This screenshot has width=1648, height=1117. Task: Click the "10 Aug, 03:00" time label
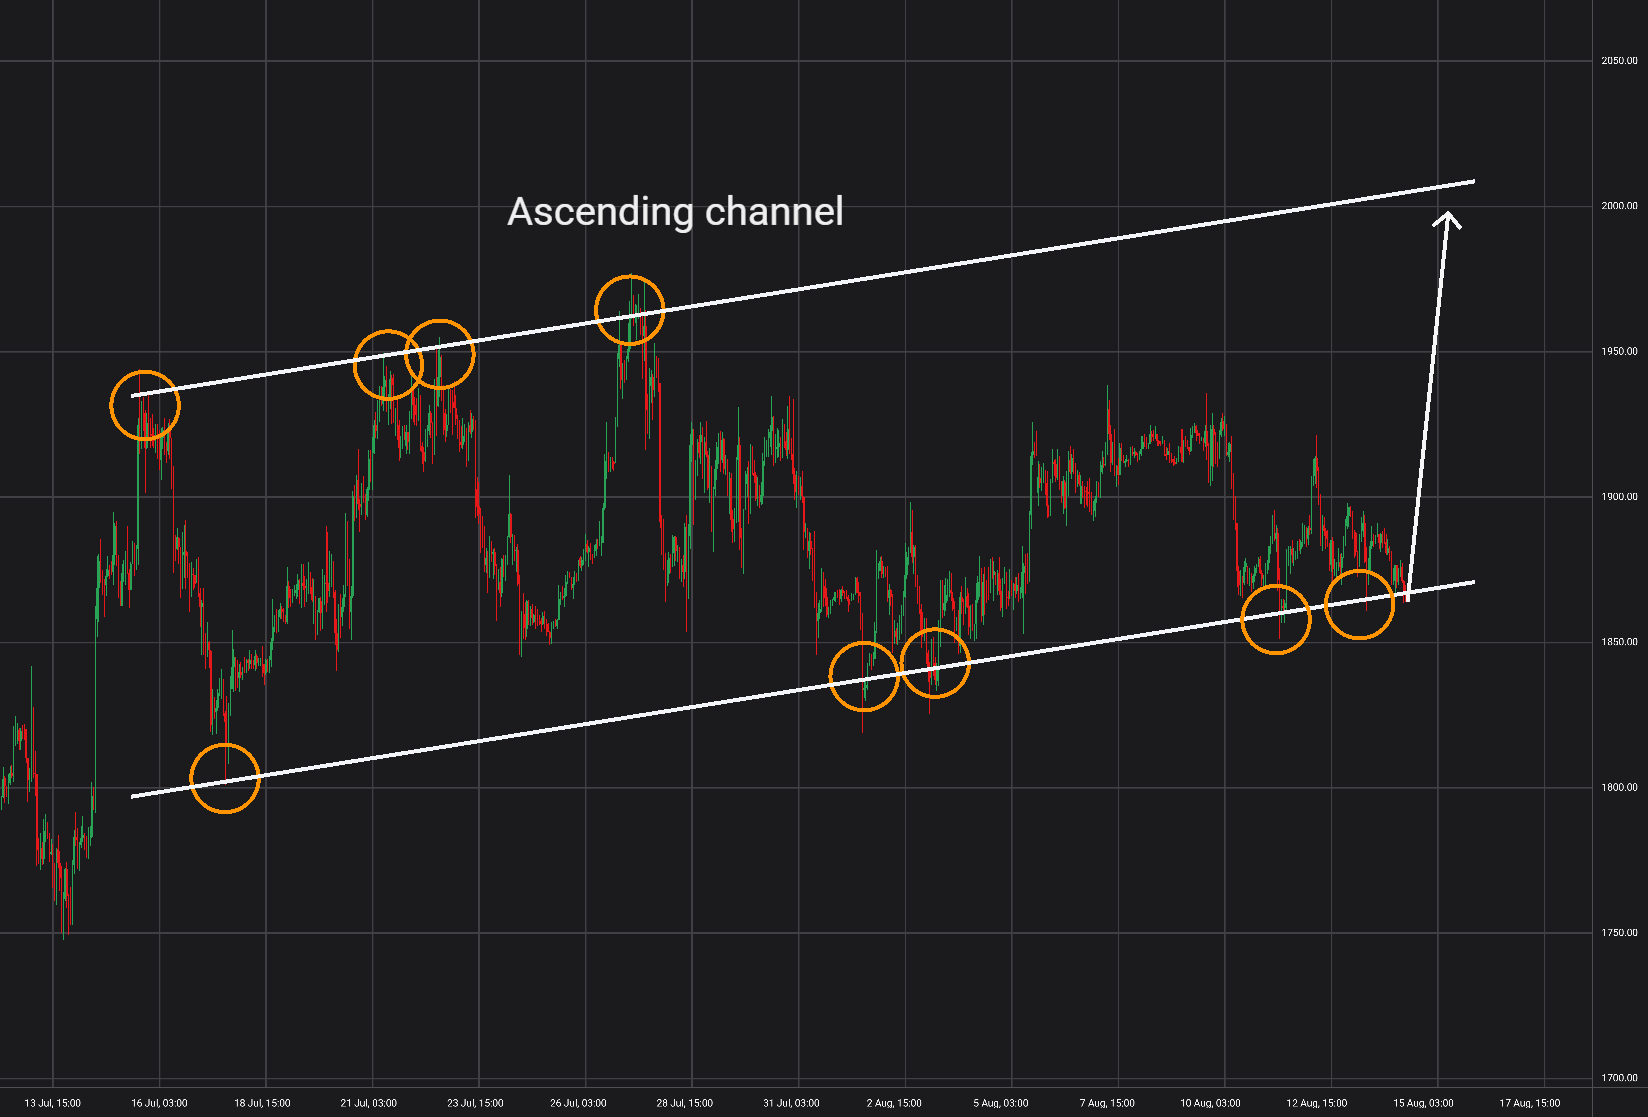click(x=1210, y=1103)
